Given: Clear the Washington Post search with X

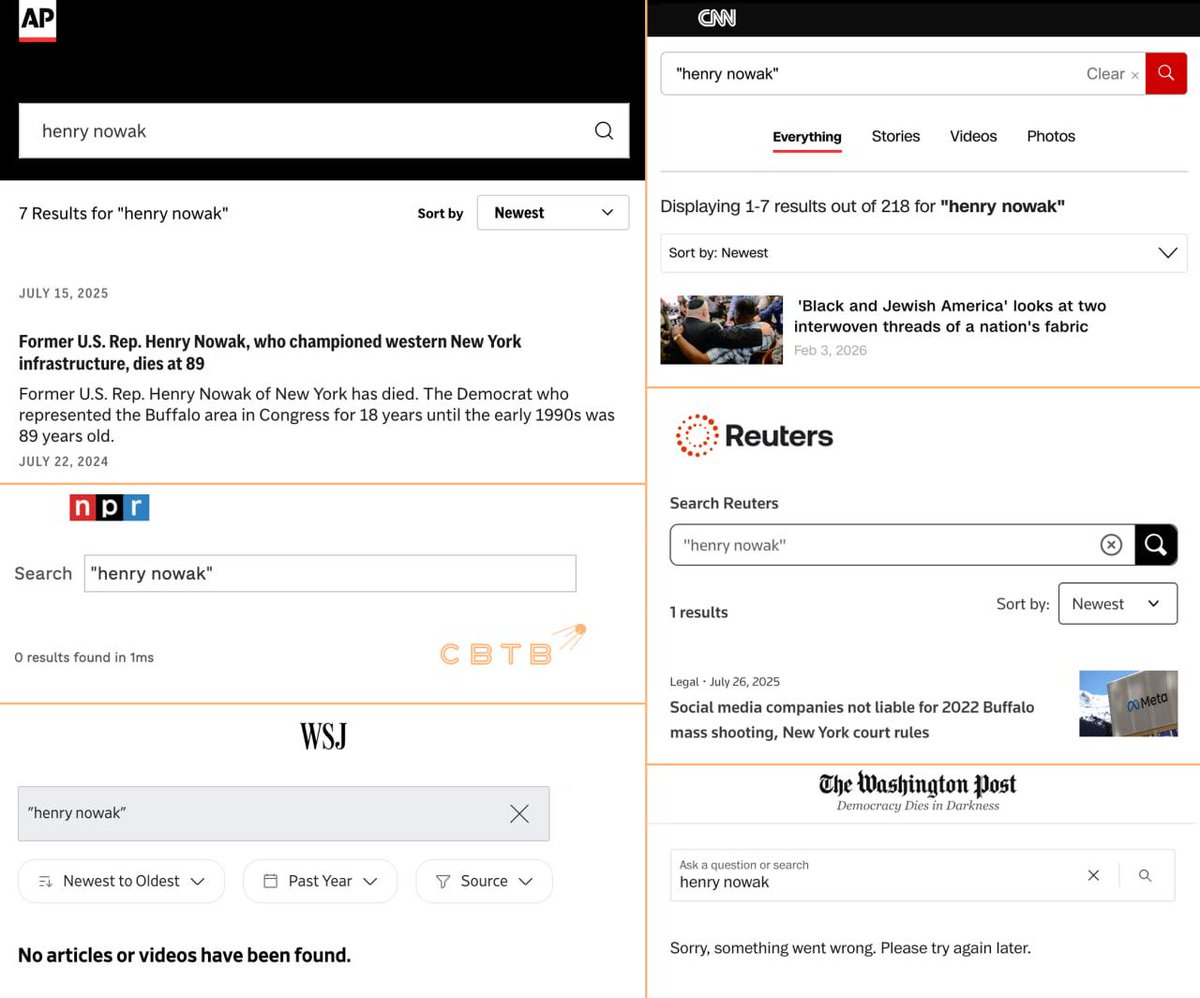Looking at the screenshot, I should point(1093,875).
